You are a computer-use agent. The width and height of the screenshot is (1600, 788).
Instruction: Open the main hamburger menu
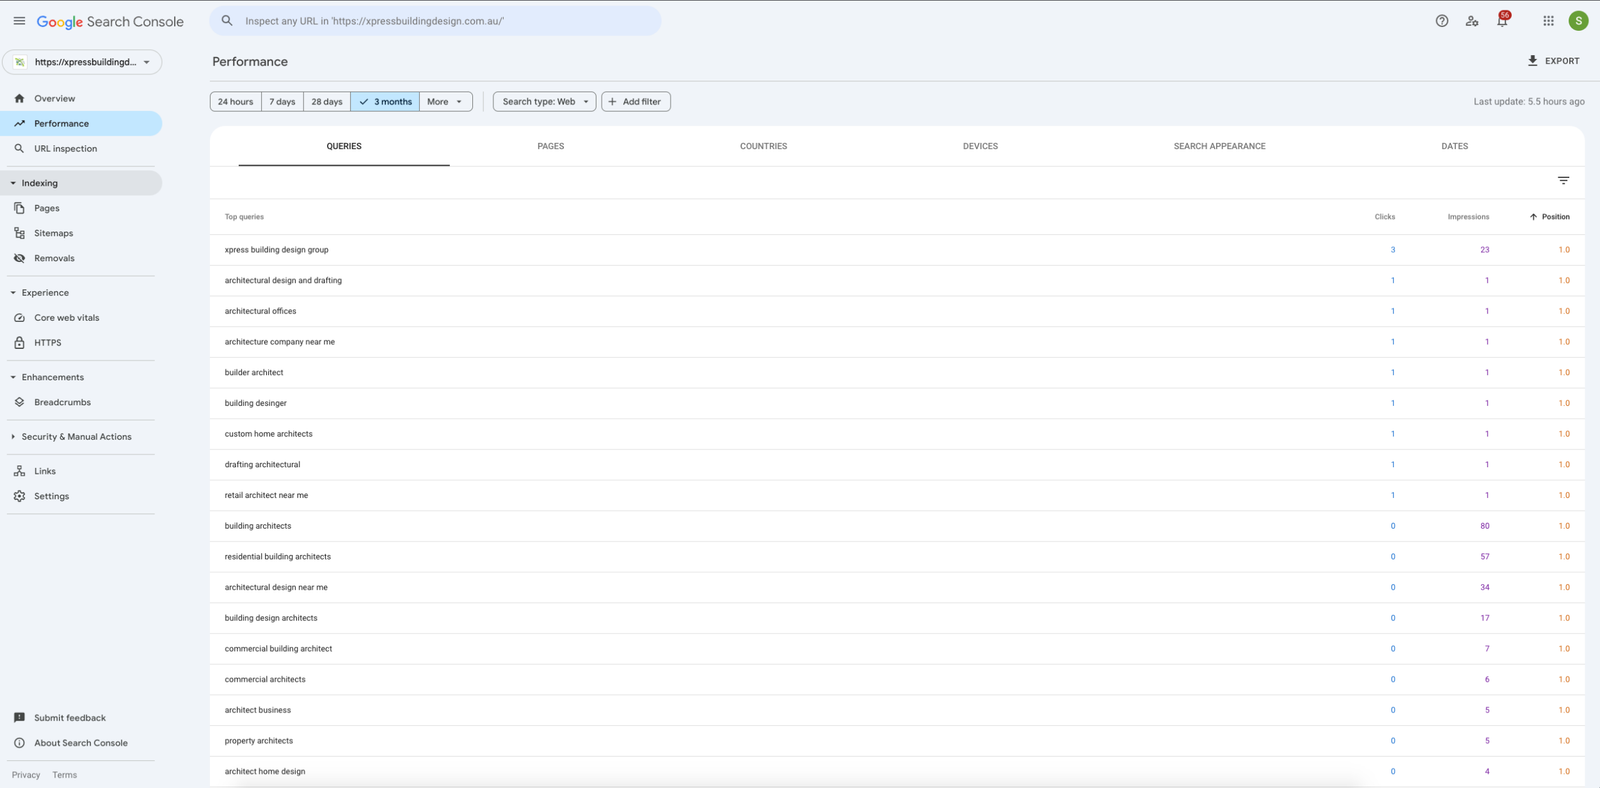[x=19, y=21]
